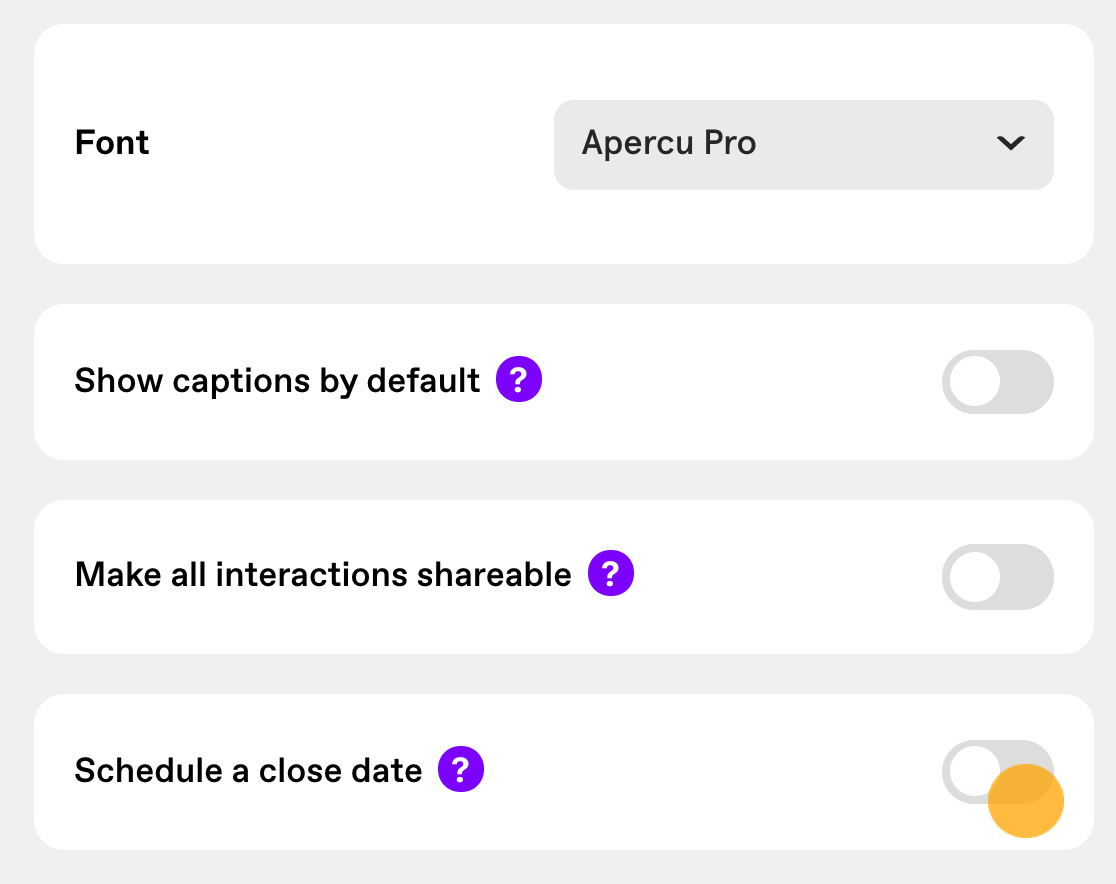Click the Schedule a close date label
The height and width of the screenshot is (884, 1116).
pos(248,771)
